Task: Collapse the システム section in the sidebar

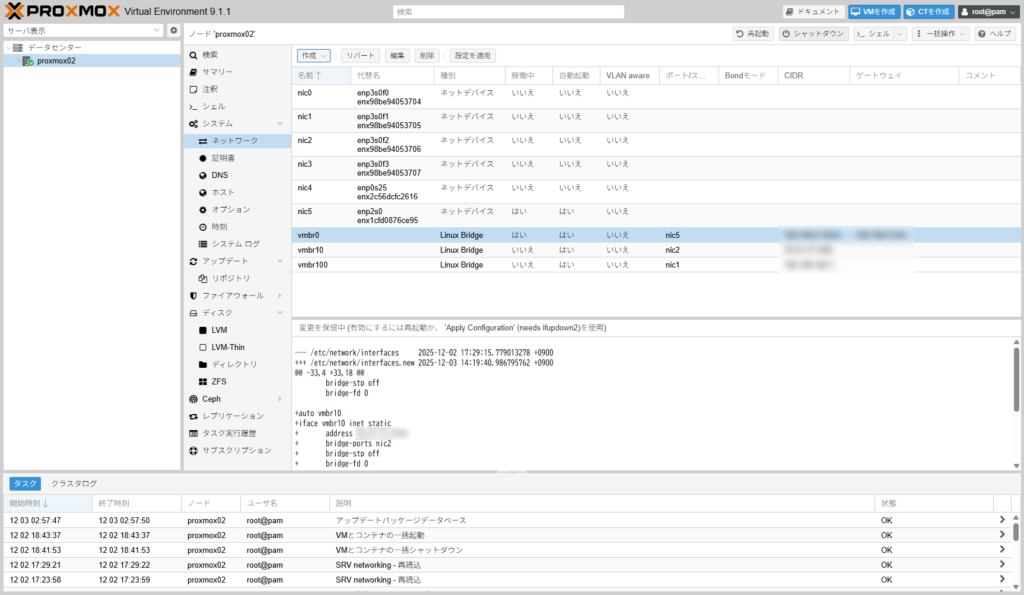Action: pyautogui.click(x=280, y=124)
